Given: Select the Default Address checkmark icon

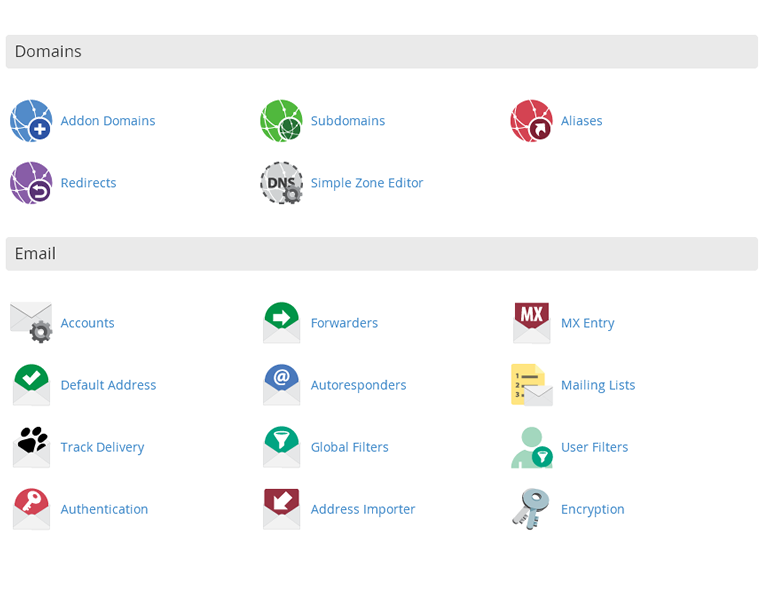Looking at the screenshot, I should click(31, 385).
